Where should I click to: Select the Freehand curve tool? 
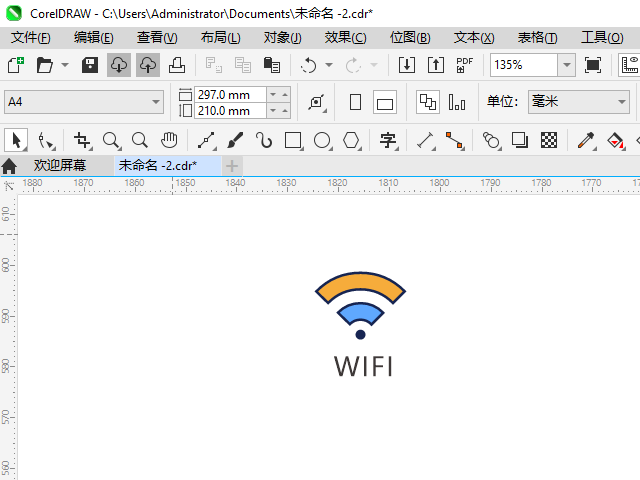pos(207,141)
